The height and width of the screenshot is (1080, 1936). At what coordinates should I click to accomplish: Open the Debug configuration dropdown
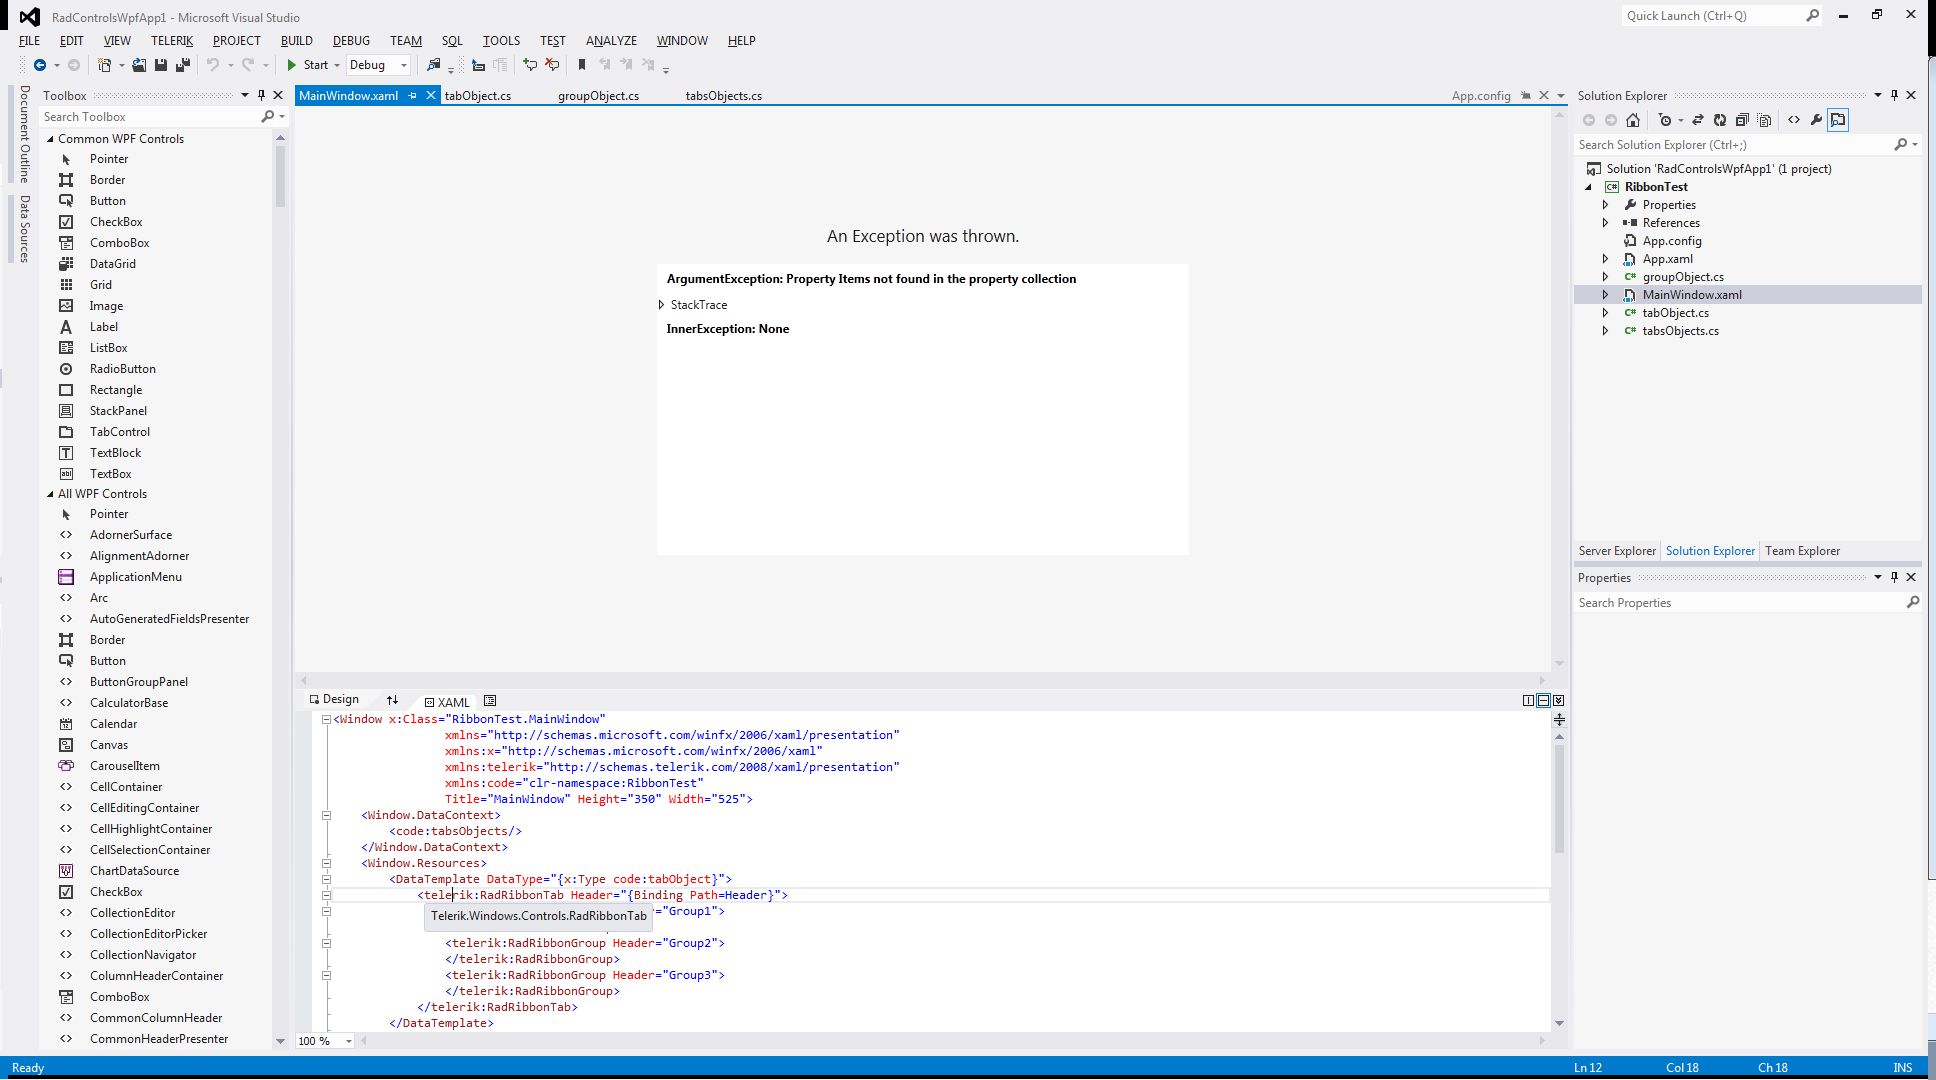(403, 65)
